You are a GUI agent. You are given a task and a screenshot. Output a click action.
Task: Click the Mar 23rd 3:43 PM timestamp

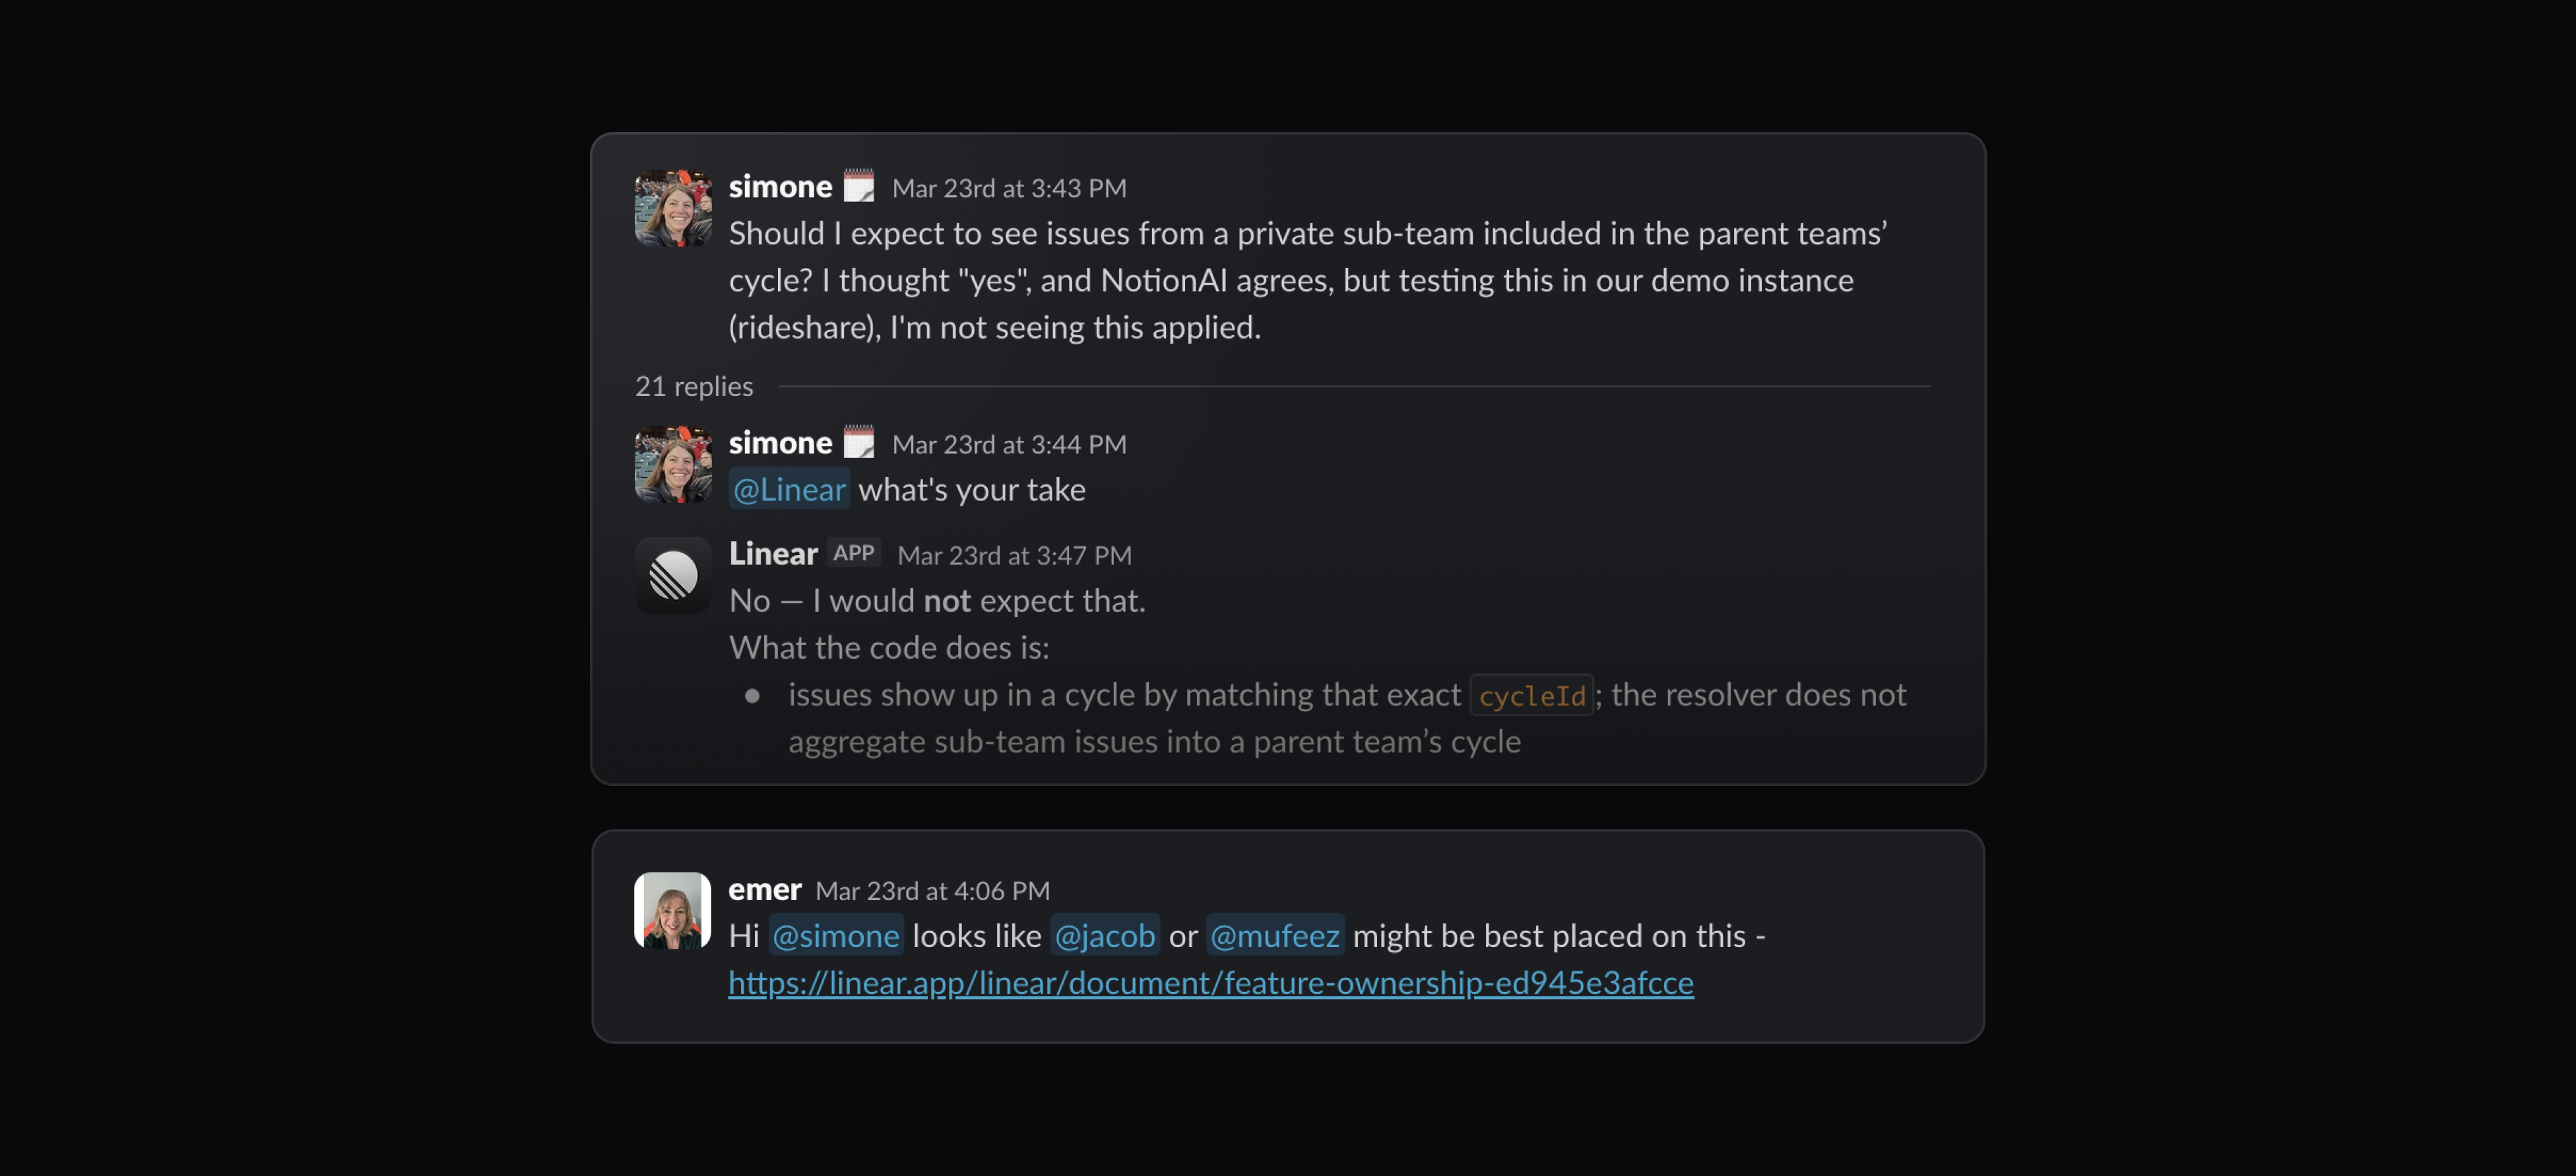pyautogui.click(x=1009, y=188)
